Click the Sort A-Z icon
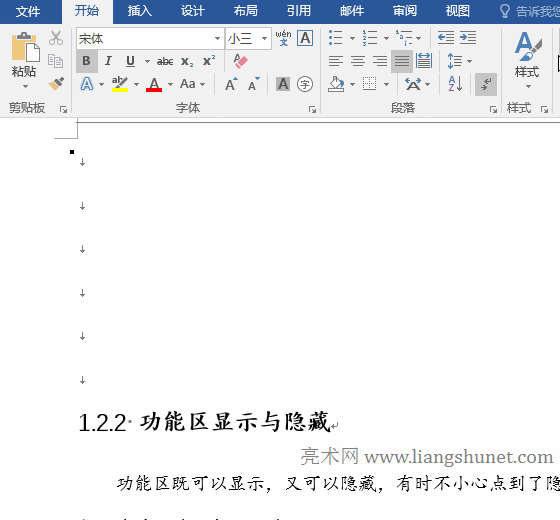560x520 pixels. [x=455, y=84]
